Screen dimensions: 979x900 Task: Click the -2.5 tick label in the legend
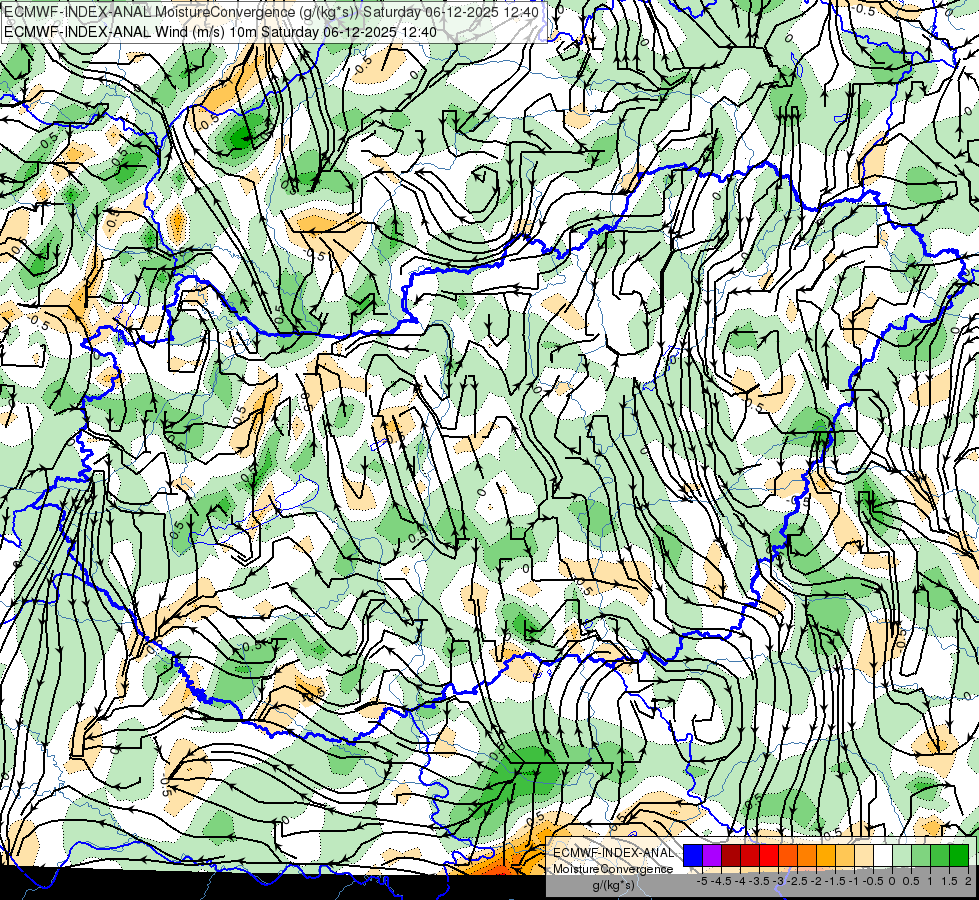tap(797, 881)
